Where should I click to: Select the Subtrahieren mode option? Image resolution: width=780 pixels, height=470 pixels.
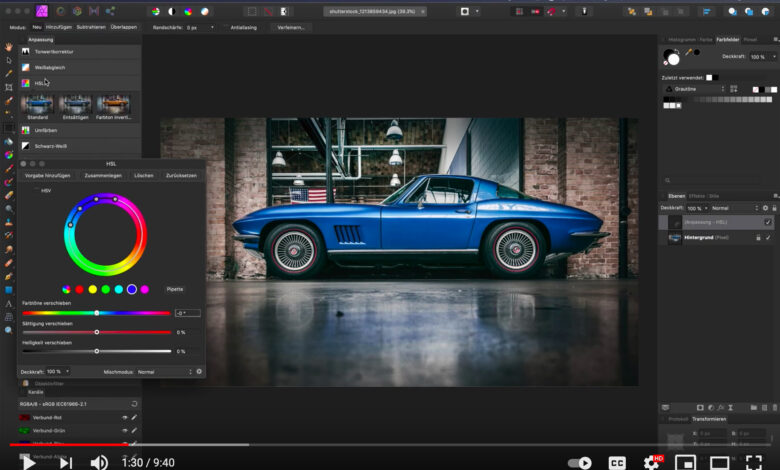(x=91, y=27)
